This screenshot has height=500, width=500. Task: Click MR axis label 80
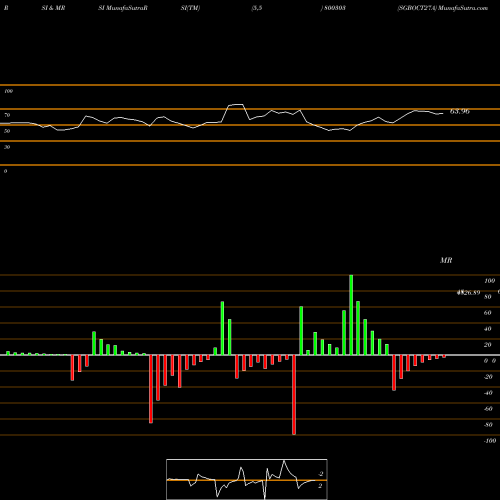click(x=488, y=297)
